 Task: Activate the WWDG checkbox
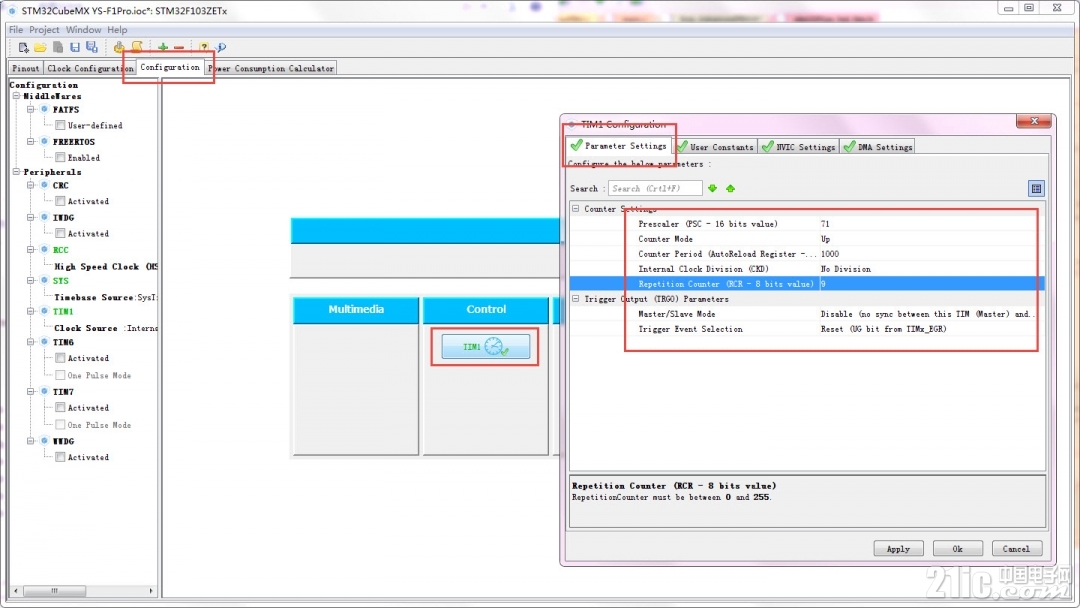pyautogui.click(x=61, y=457)
